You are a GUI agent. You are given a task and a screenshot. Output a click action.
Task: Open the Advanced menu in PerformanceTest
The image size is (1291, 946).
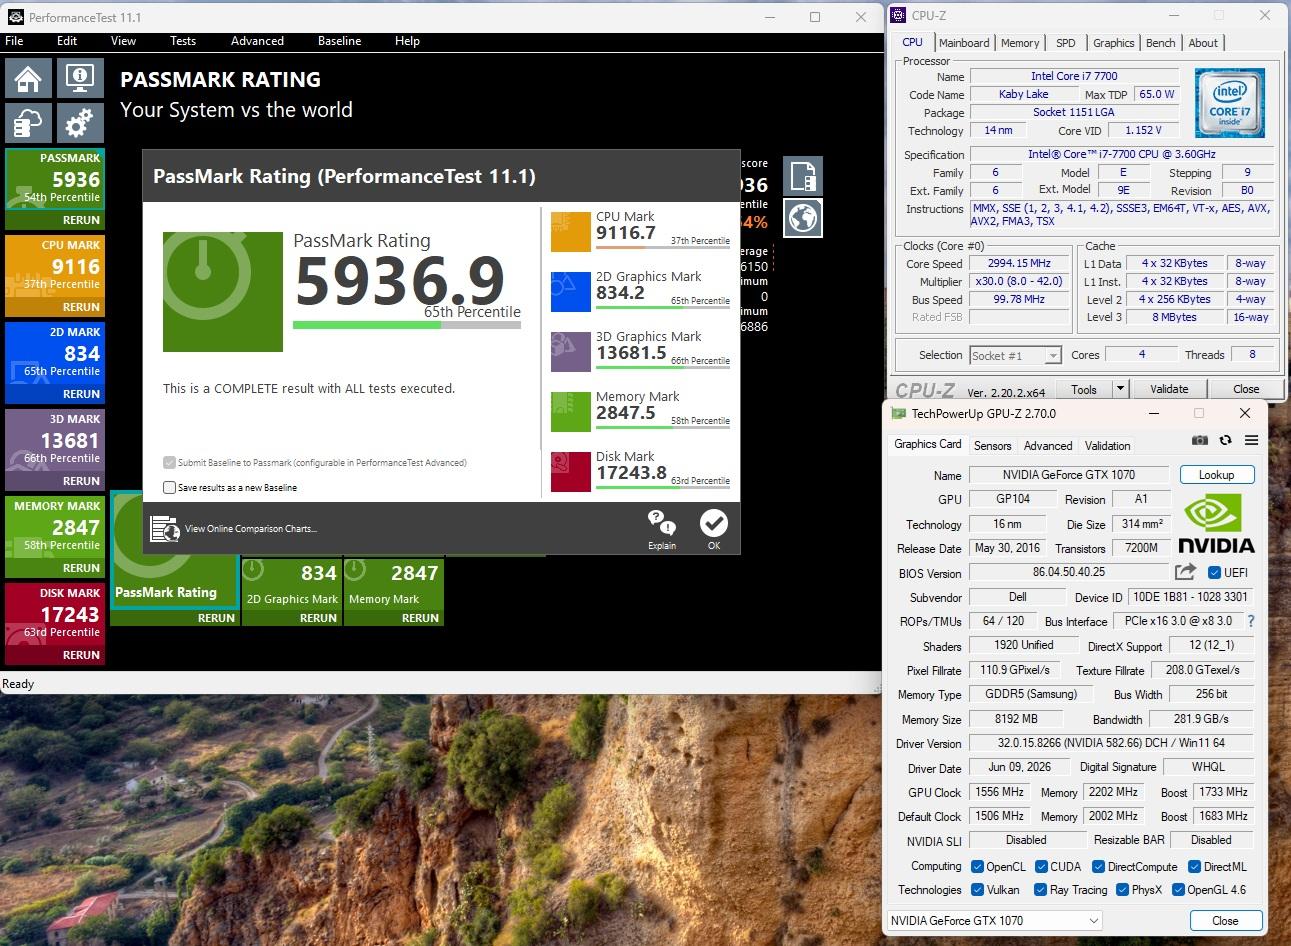click(x=257, y=41)
